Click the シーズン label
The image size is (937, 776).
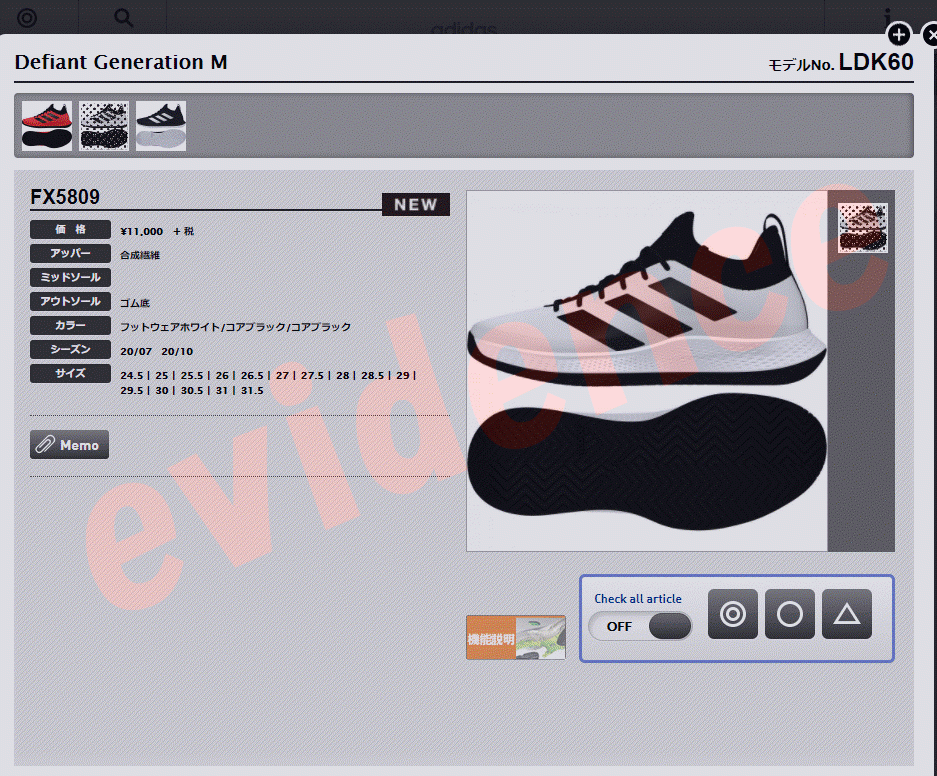[71, 349]
